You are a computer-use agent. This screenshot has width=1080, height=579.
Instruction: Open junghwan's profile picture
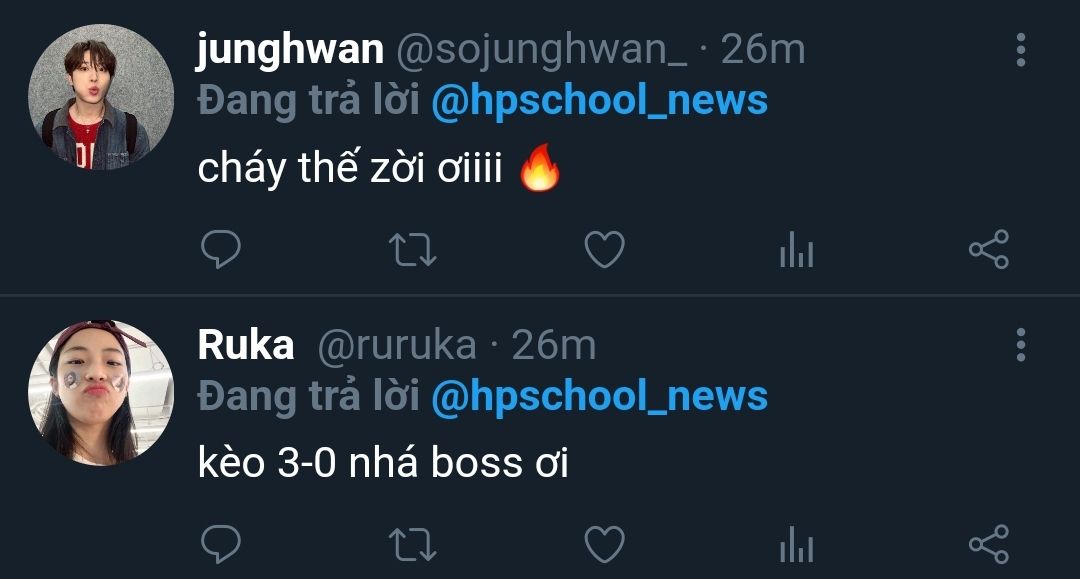(x=101, y=97)
